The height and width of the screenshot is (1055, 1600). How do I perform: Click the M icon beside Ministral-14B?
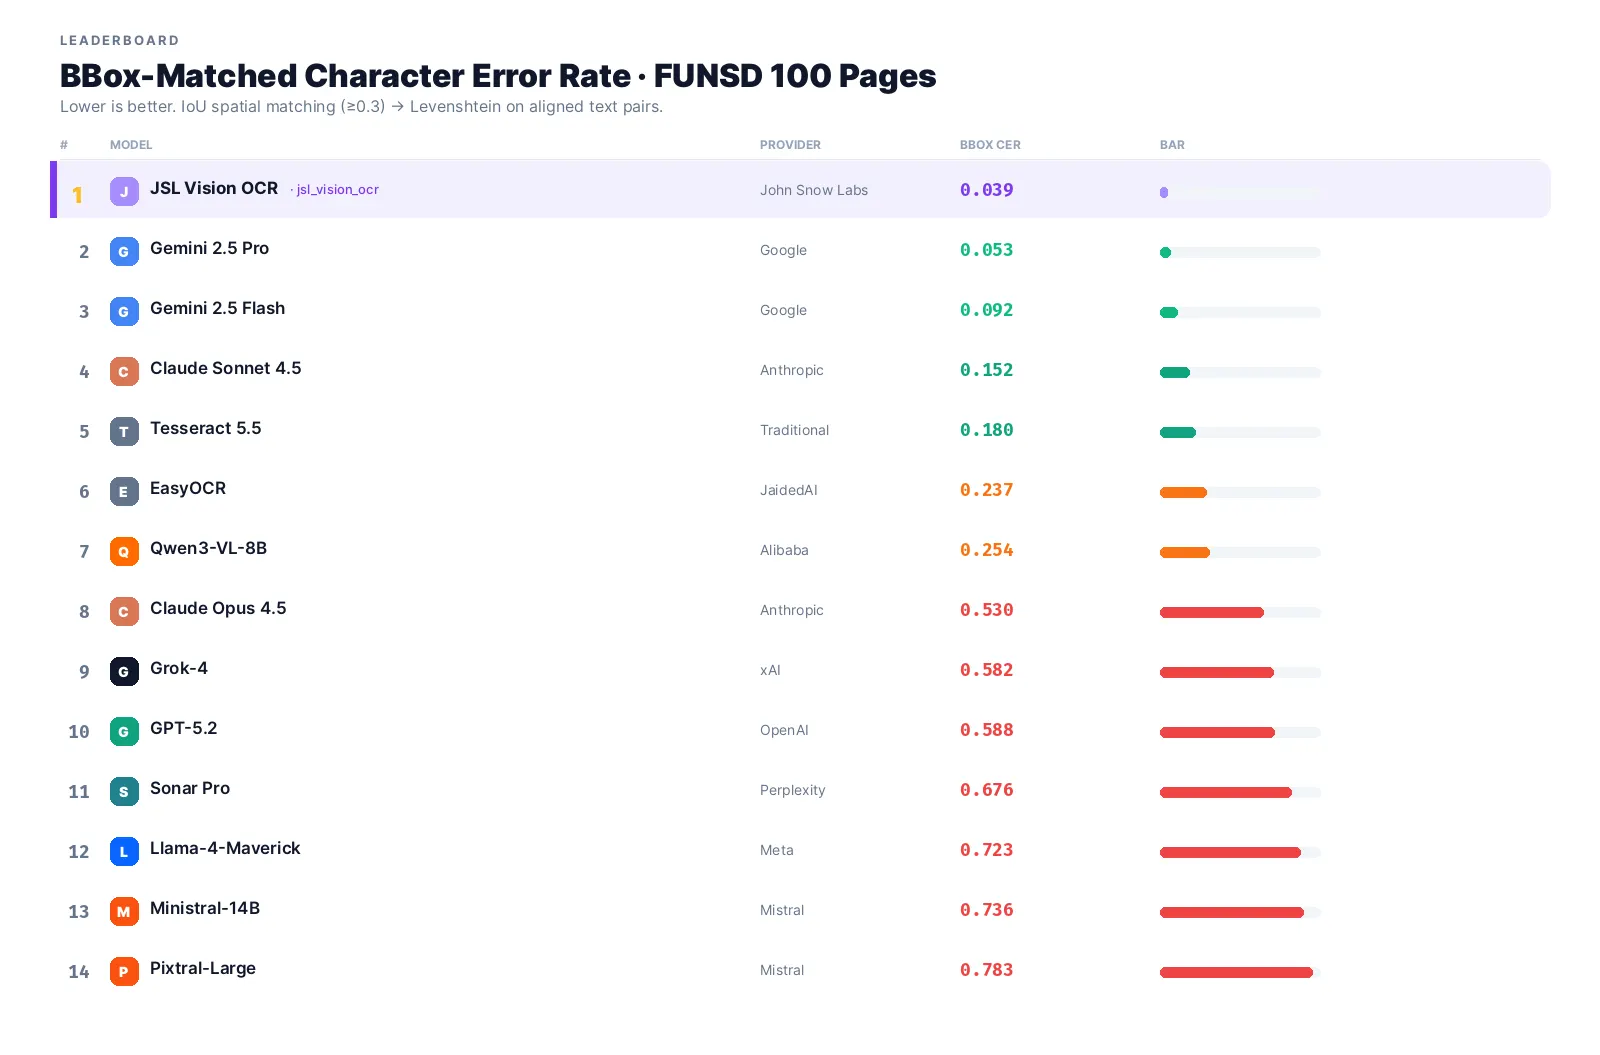click(124, 911)
